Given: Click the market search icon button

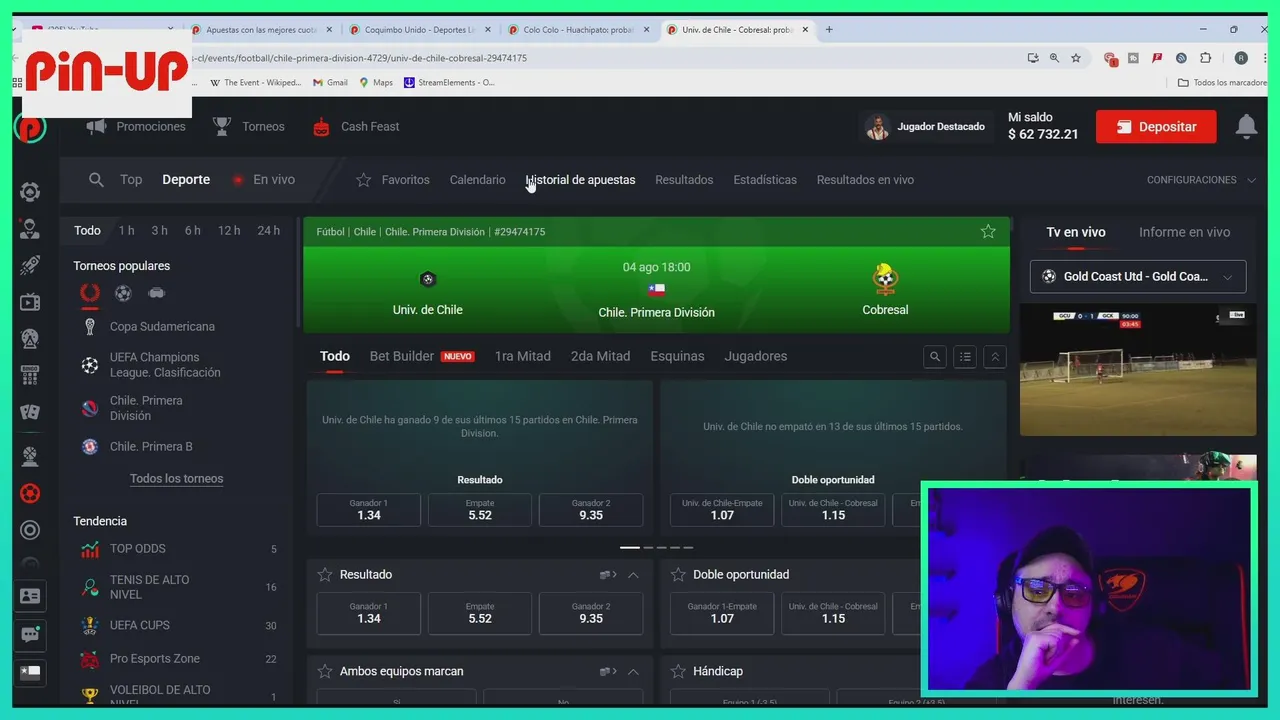Looking at the screenshot, I should tap(935, 356).
